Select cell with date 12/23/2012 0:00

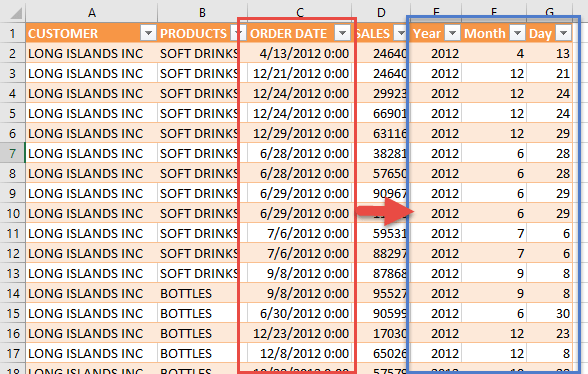tap(299, 333)
